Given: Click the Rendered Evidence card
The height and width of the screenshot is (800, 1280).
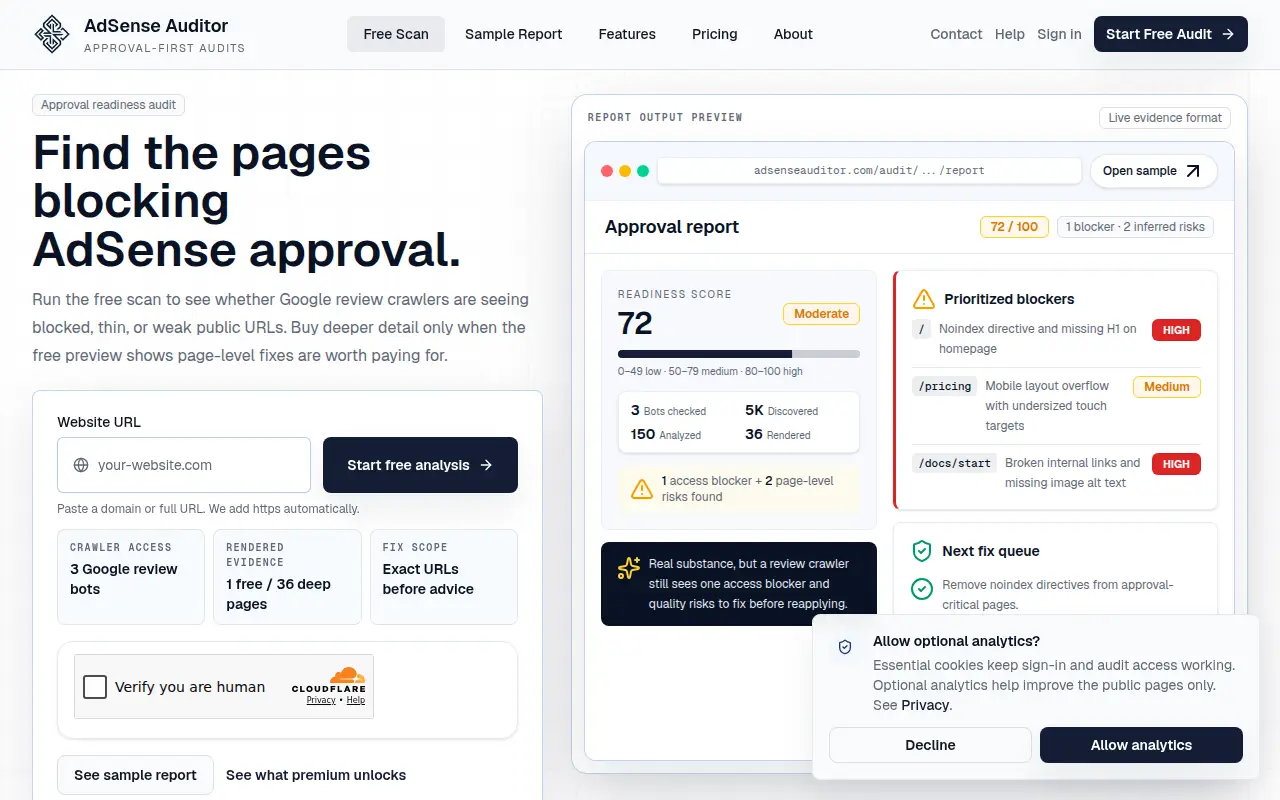Looking at the screenshot, I should [287, 577].
